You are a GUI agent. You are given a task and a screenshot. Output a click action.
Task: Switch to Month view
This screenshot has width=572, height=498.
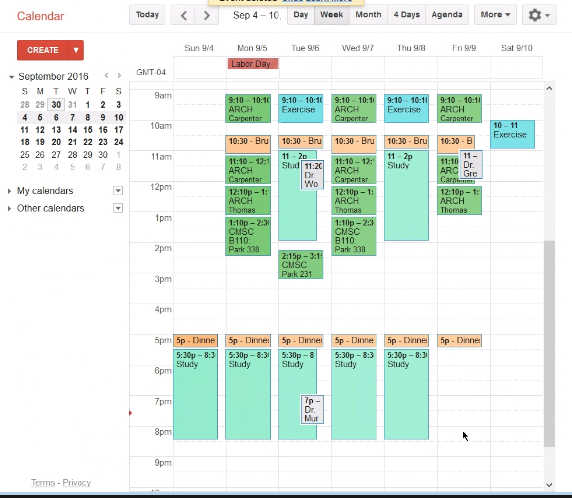click(x=368, y=15)
